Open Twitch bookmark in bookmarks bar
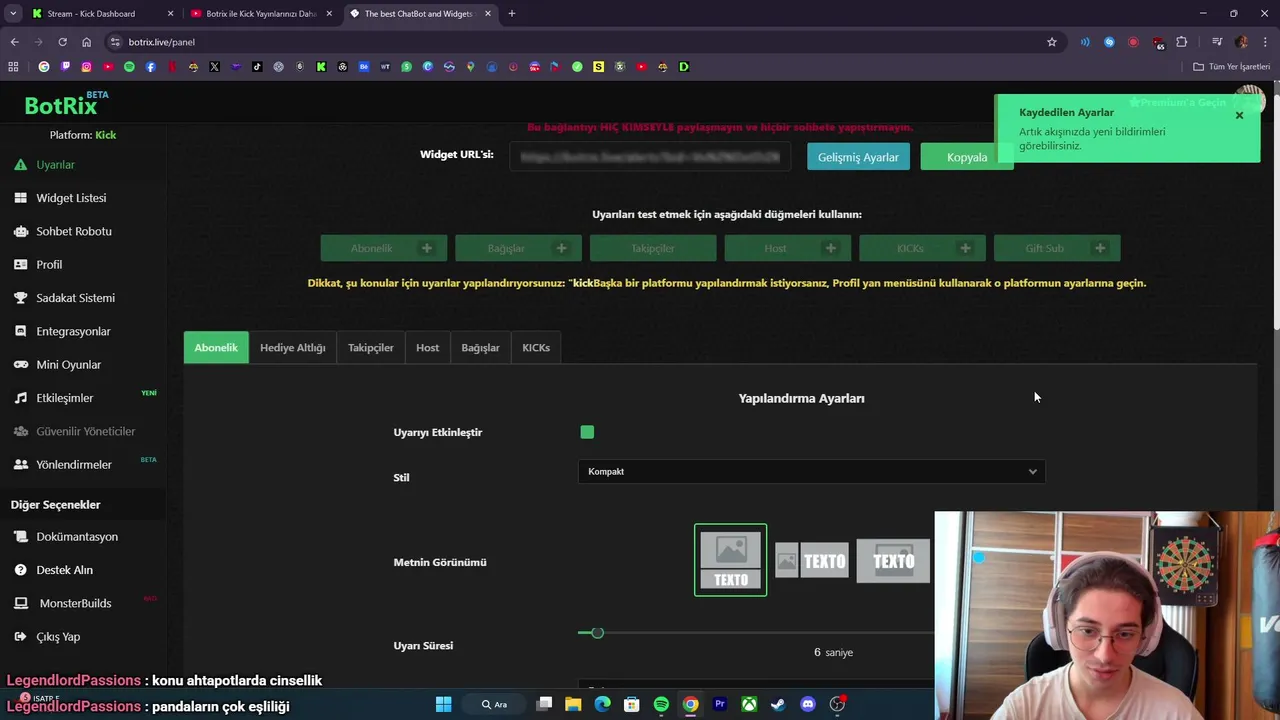This screenshot has width=1280, height=720. tap(65, 67)
